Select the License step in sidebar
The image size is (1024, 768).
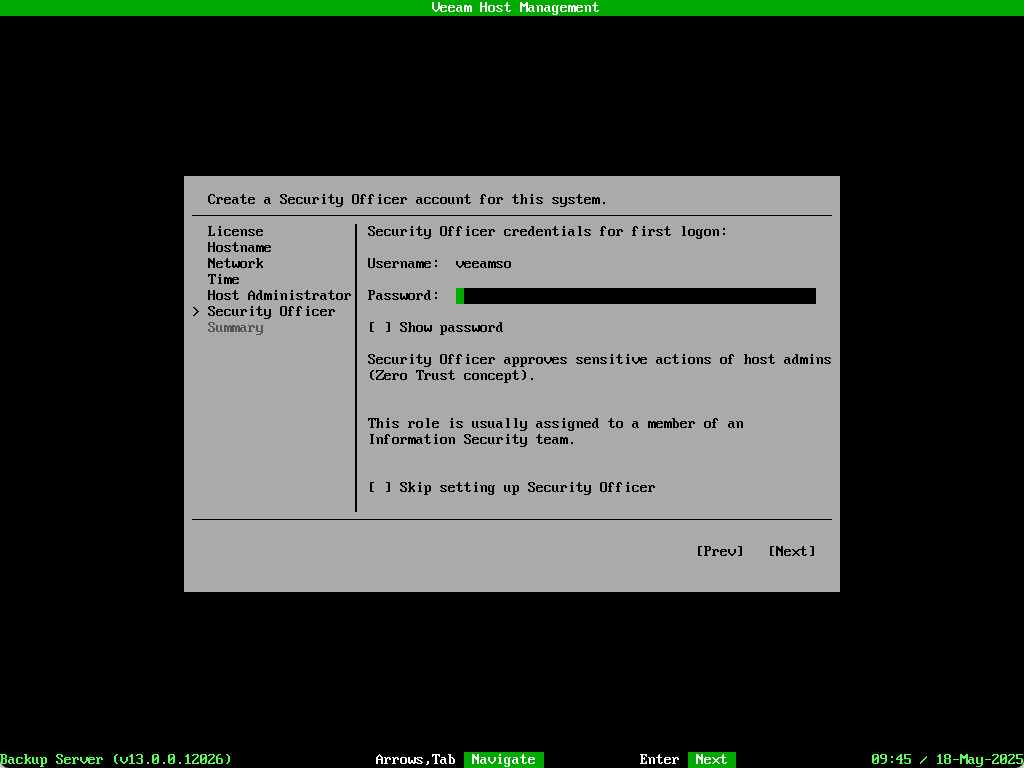coord(235,232)
